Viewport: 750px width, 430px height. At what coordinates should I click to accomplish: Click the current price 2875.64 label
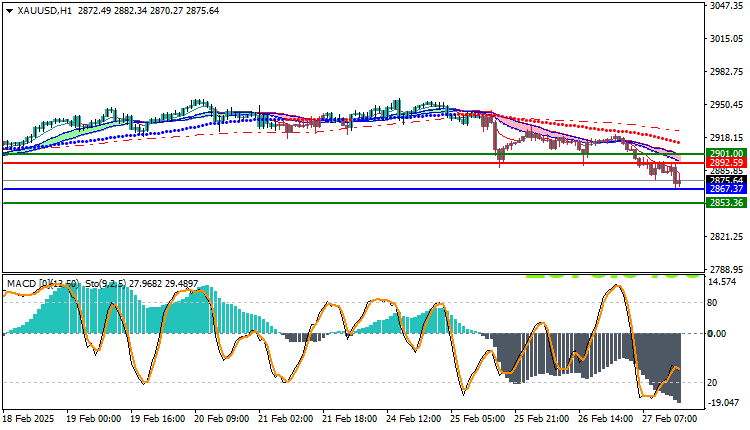point(726,180)
